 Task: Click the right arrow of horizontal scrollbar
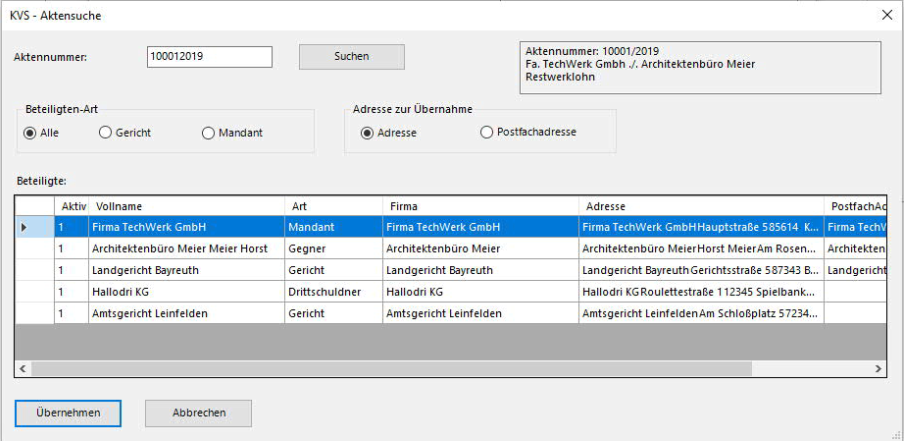(879, 369)
